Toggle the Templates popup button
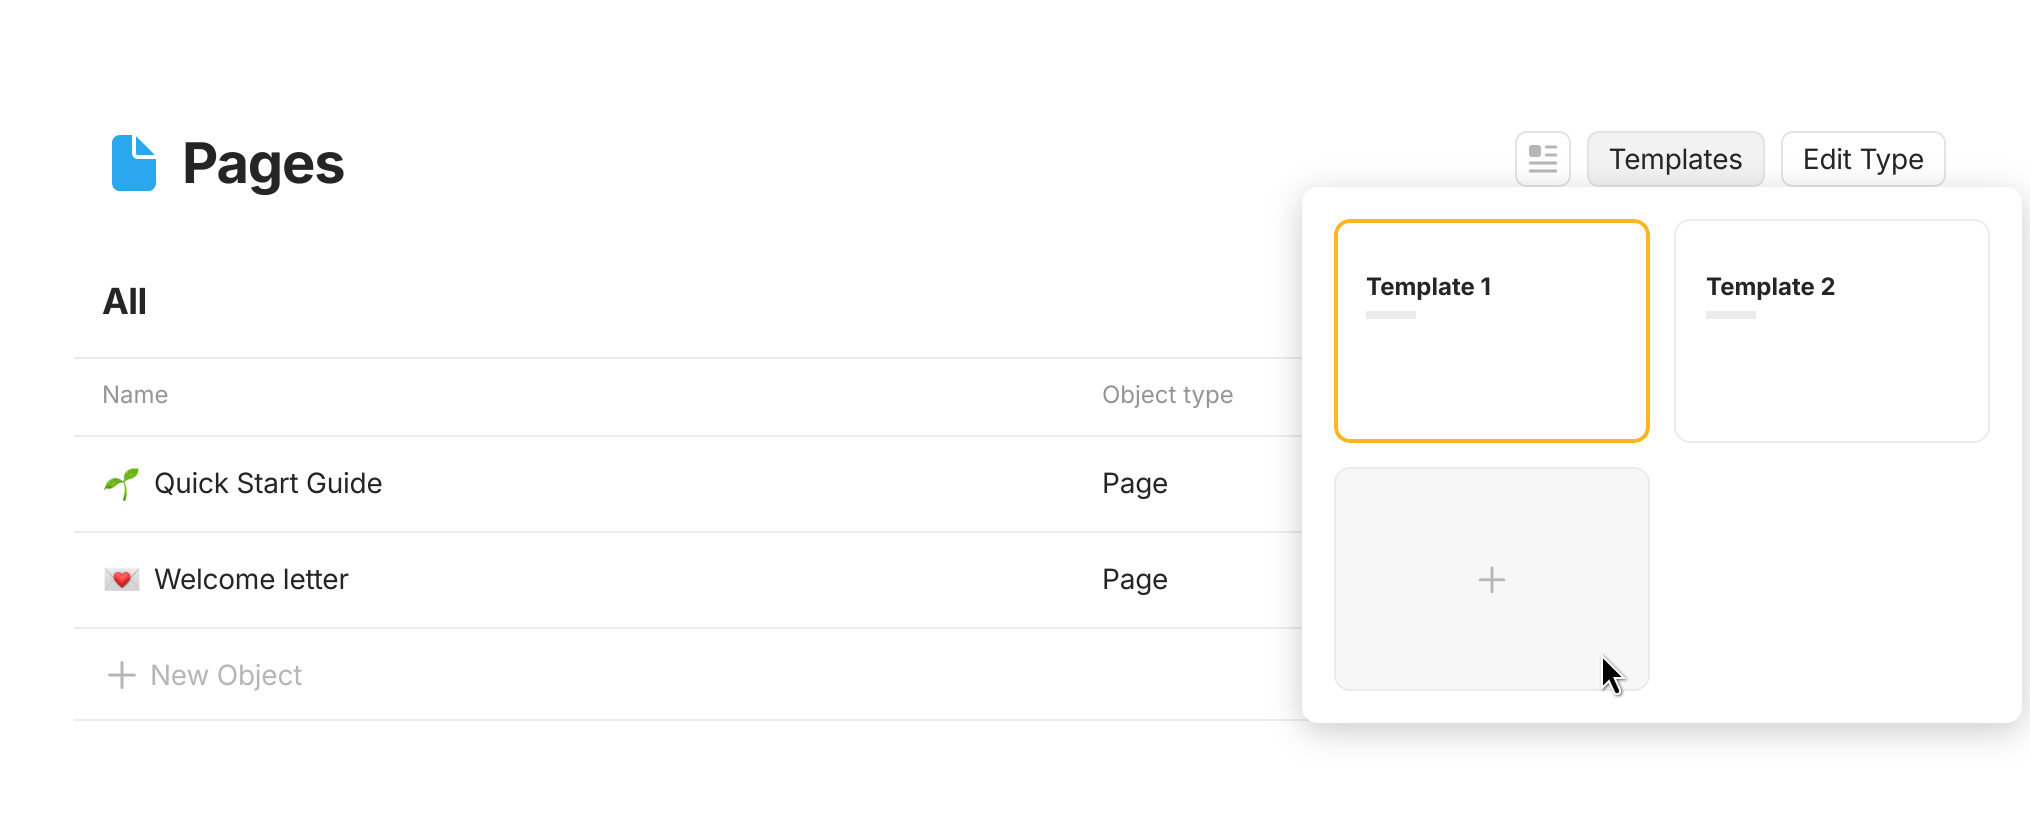The height and width of the screenshot is (821, 2030). 1675,159
